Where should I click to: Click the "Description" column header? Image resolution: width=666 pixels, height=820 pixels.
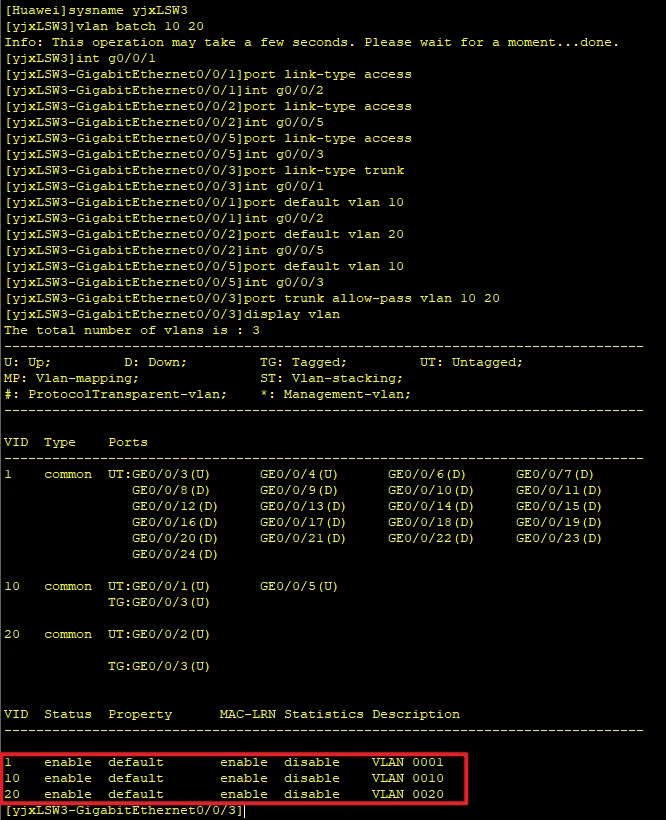click(416, 714)
